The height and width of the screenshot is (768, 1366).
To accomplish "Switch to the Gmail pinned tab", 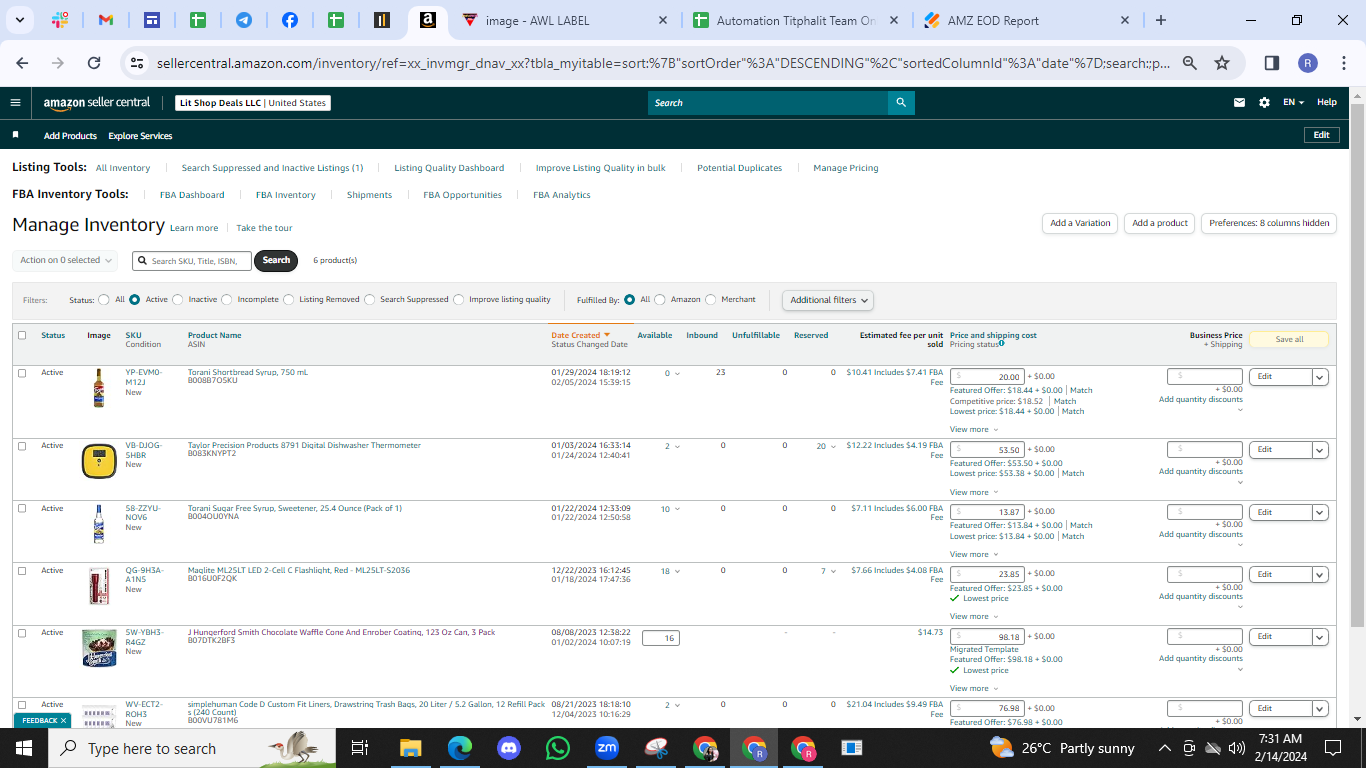I will pos(106,20).
